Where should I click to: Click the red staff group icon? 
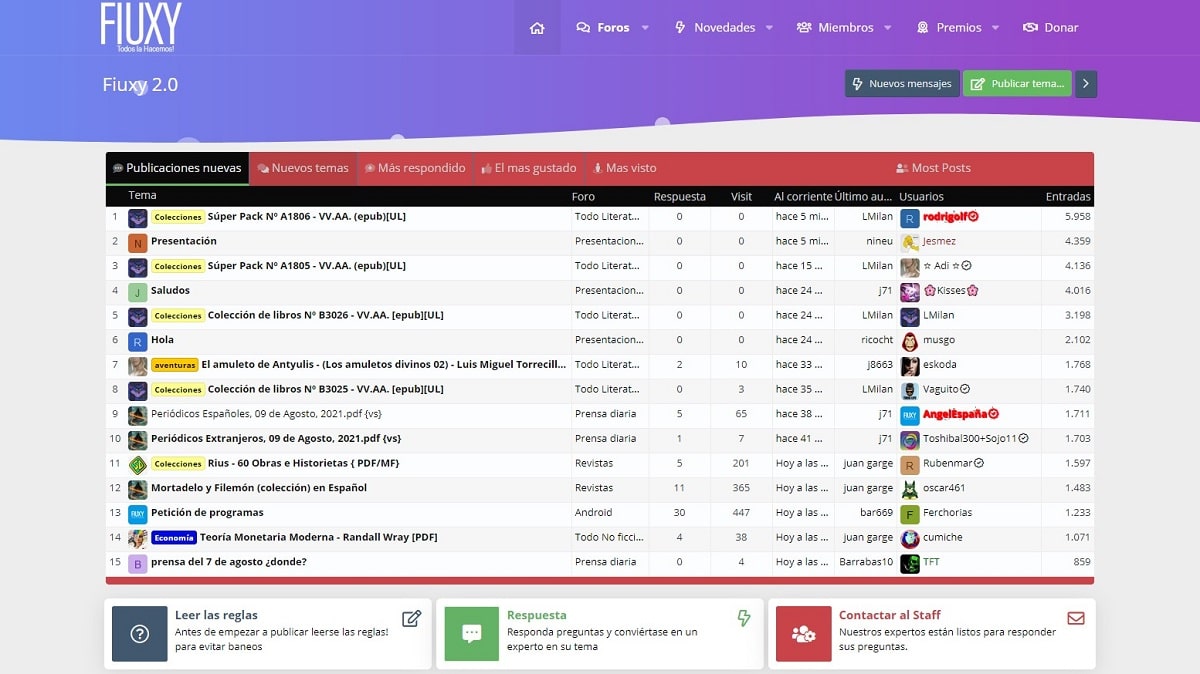click(x=804, y=634)
